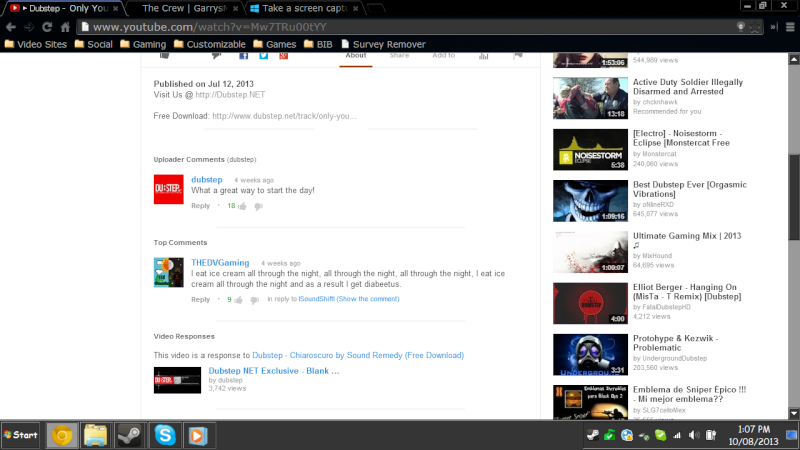Open Emblema de Sniper Epico video
Viewport: 800px width, 450px height.
pyautogui.click(x=689, y=394)
